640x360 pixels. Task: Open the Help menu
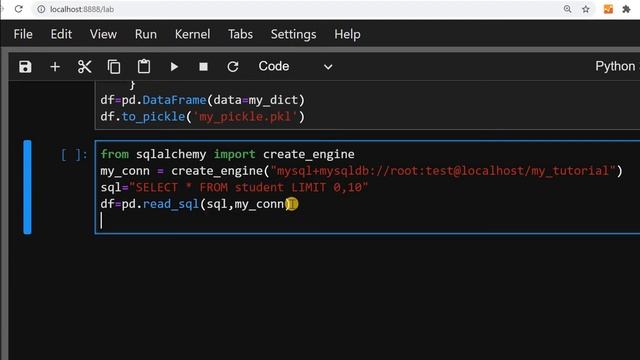pos(347,34)
